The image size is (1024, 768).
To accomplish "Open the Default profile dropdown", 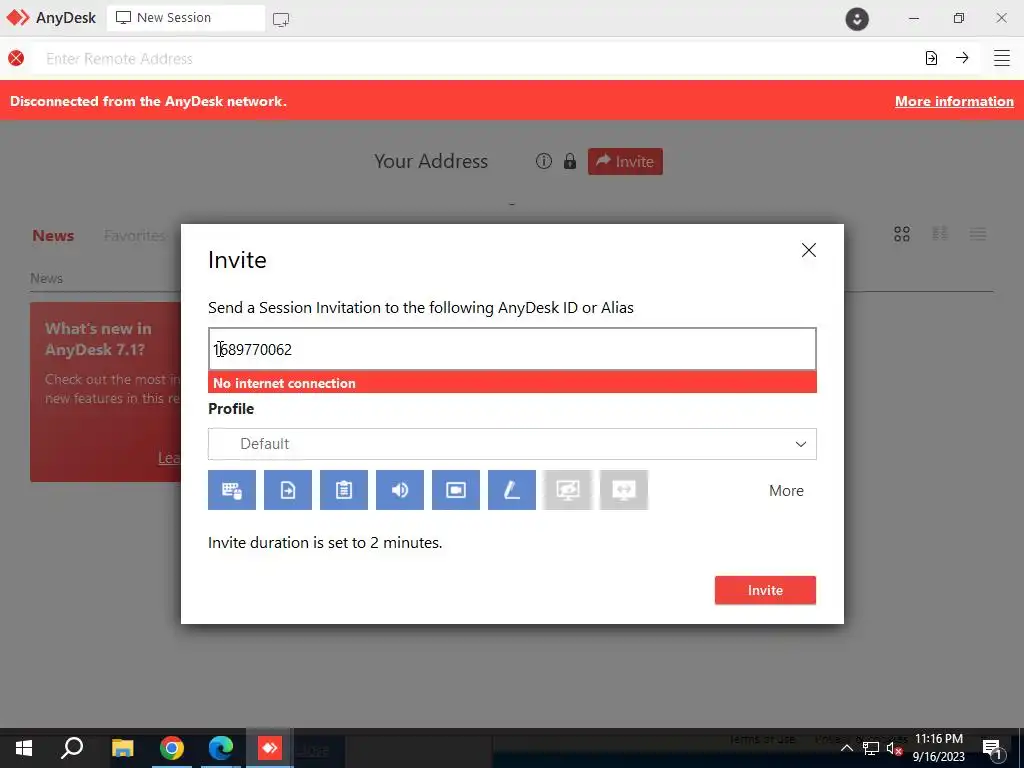I will (x=512, y=444).
